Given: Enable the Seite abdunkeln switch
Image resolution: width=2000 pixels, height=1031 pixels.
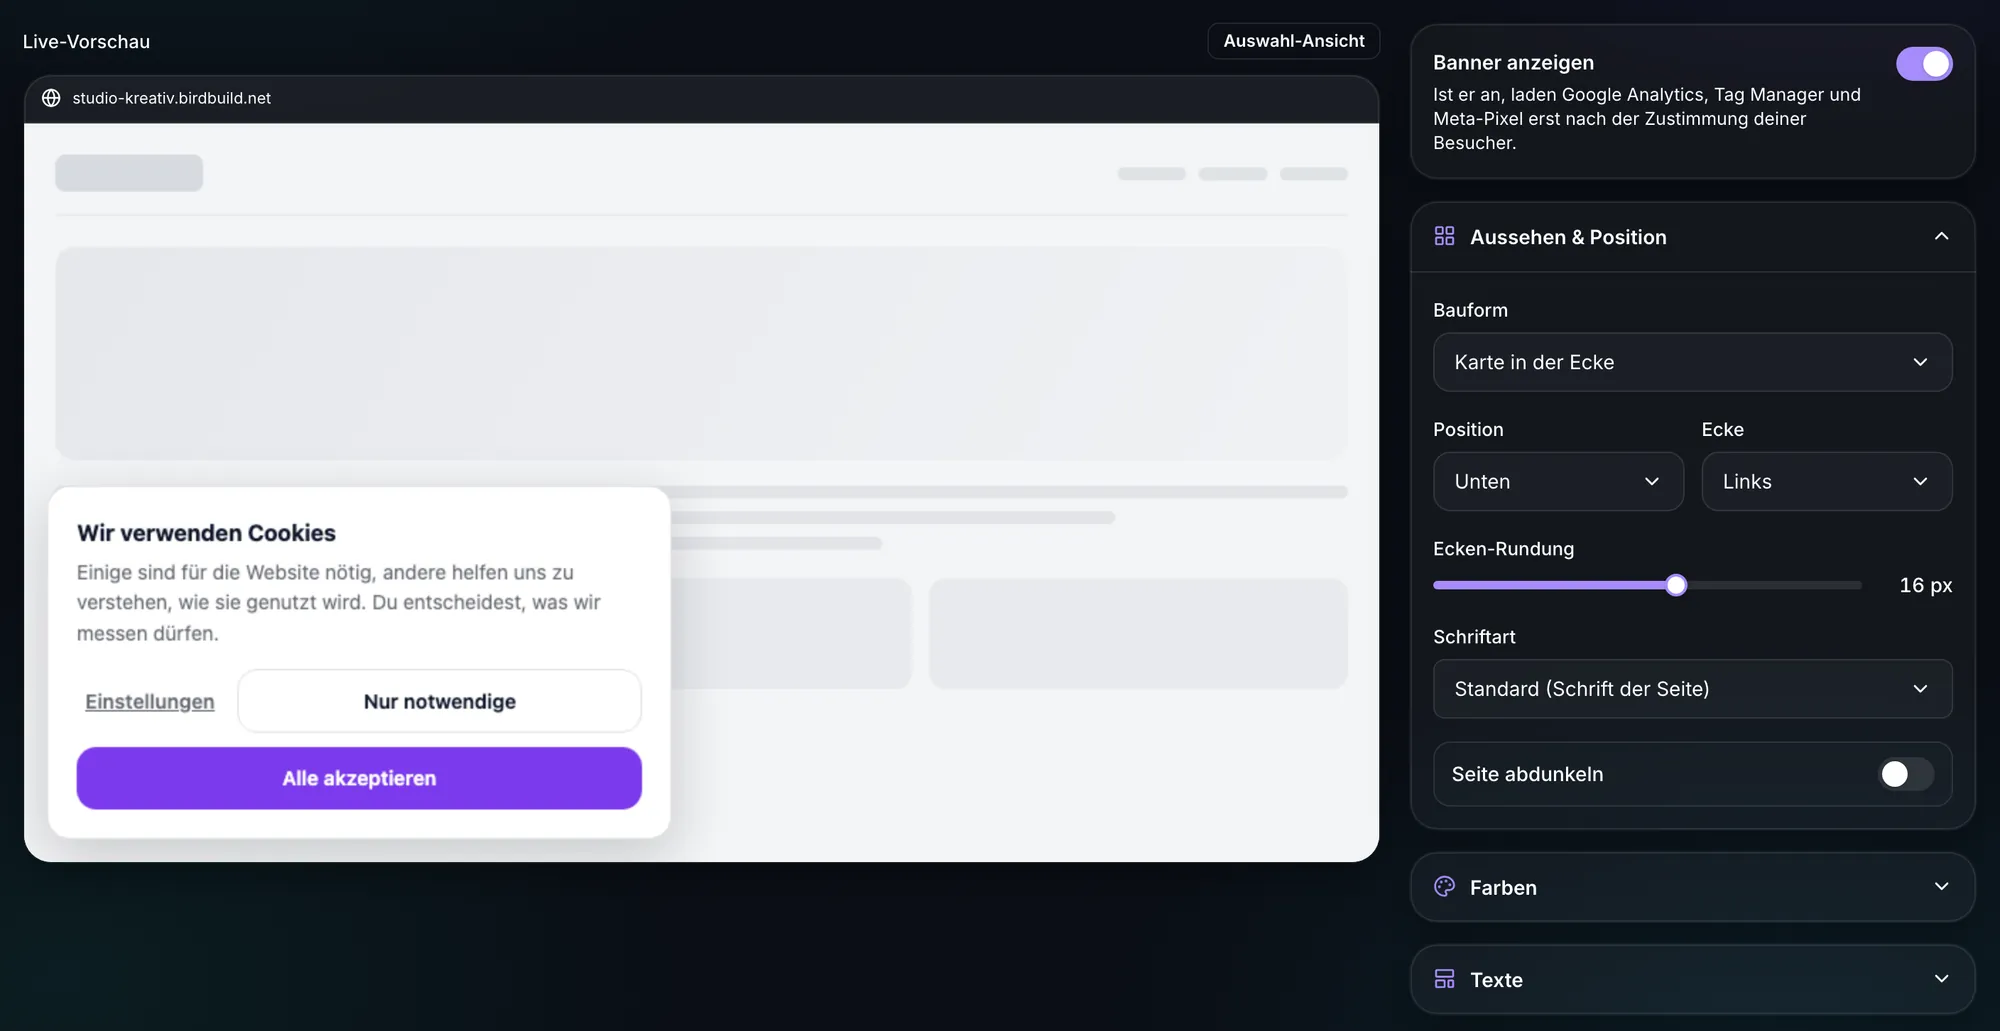Looking at the screenshot, I should [1906, 774].
